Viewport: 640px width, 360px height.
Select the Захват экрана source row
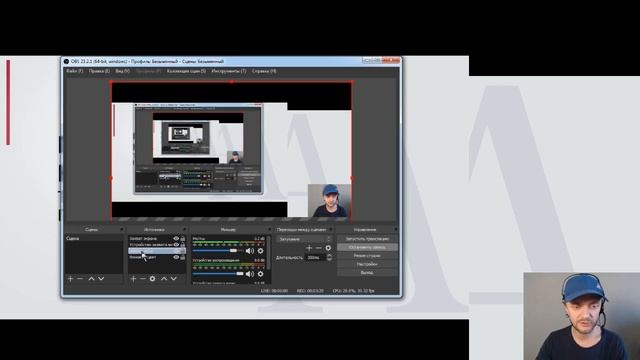pos(157,238)
